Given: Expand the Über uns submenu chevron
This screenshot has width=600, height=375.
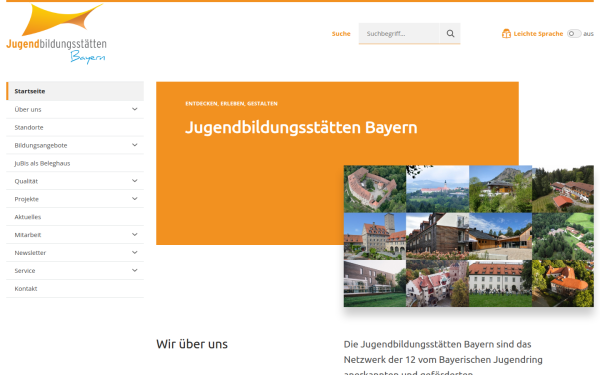Looking at the screenshot, I should click(x=135, y=109).
